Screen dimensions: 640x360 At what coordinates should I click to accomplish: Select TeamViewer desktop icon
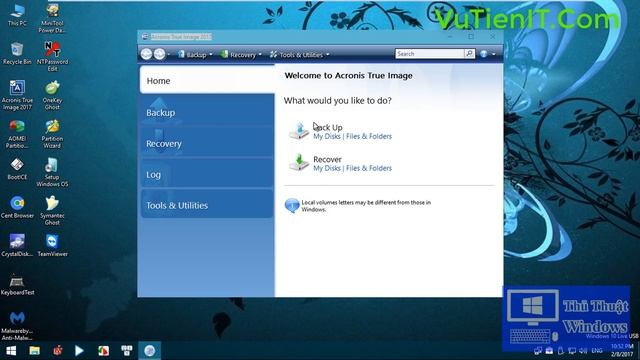coord(52,245)
